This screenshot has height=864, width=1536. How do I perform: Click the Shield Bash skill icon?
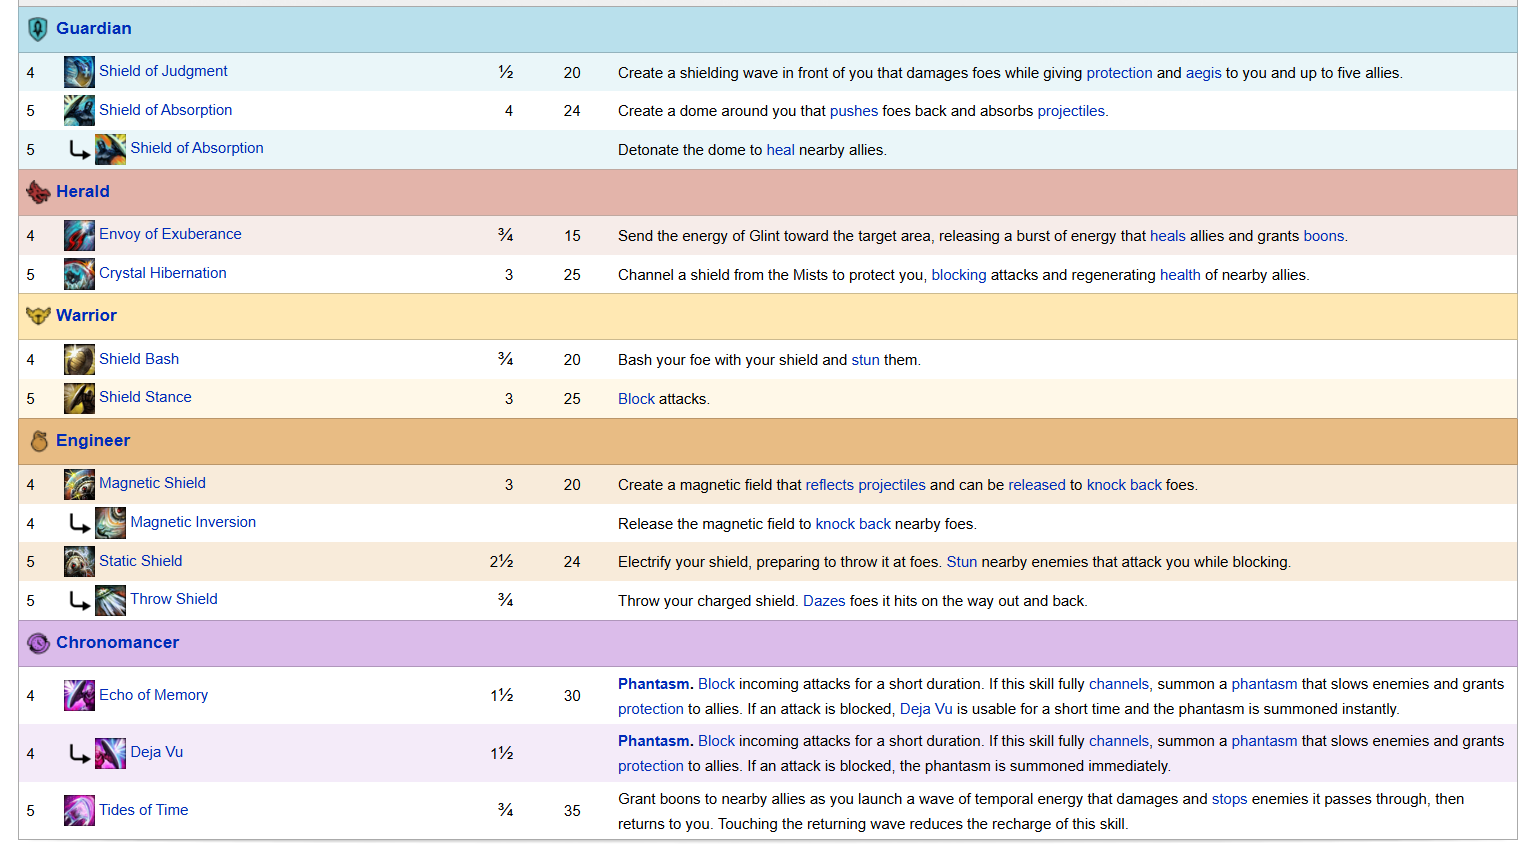[x=79, y=360]
